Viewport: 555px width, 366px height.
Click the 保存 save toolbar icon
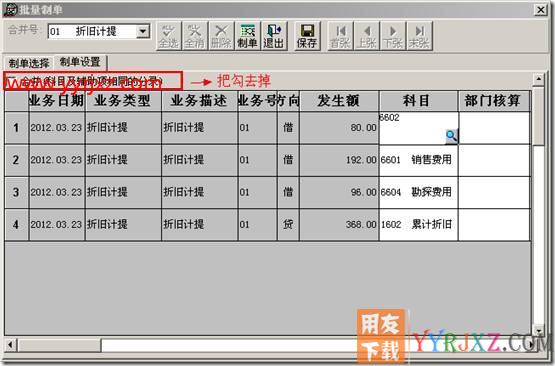point(307,36)
